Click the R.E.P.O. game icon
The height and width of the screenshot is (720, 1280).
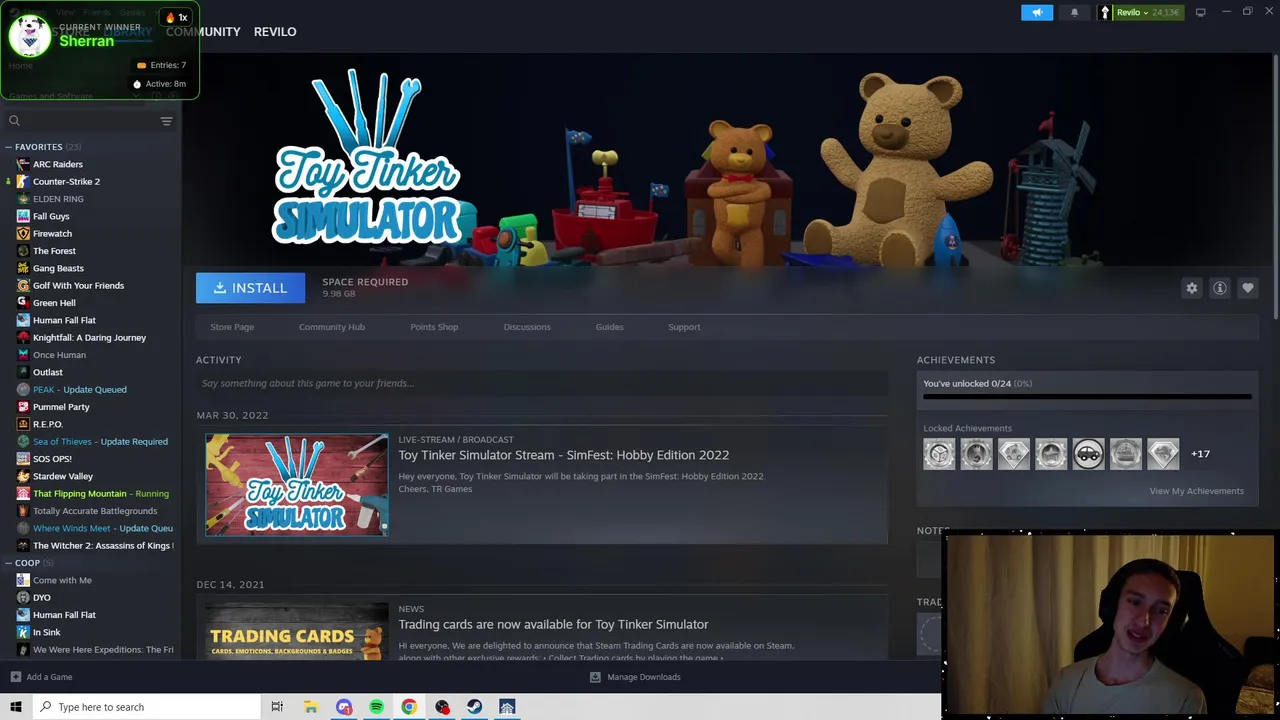tap(23, 424)
